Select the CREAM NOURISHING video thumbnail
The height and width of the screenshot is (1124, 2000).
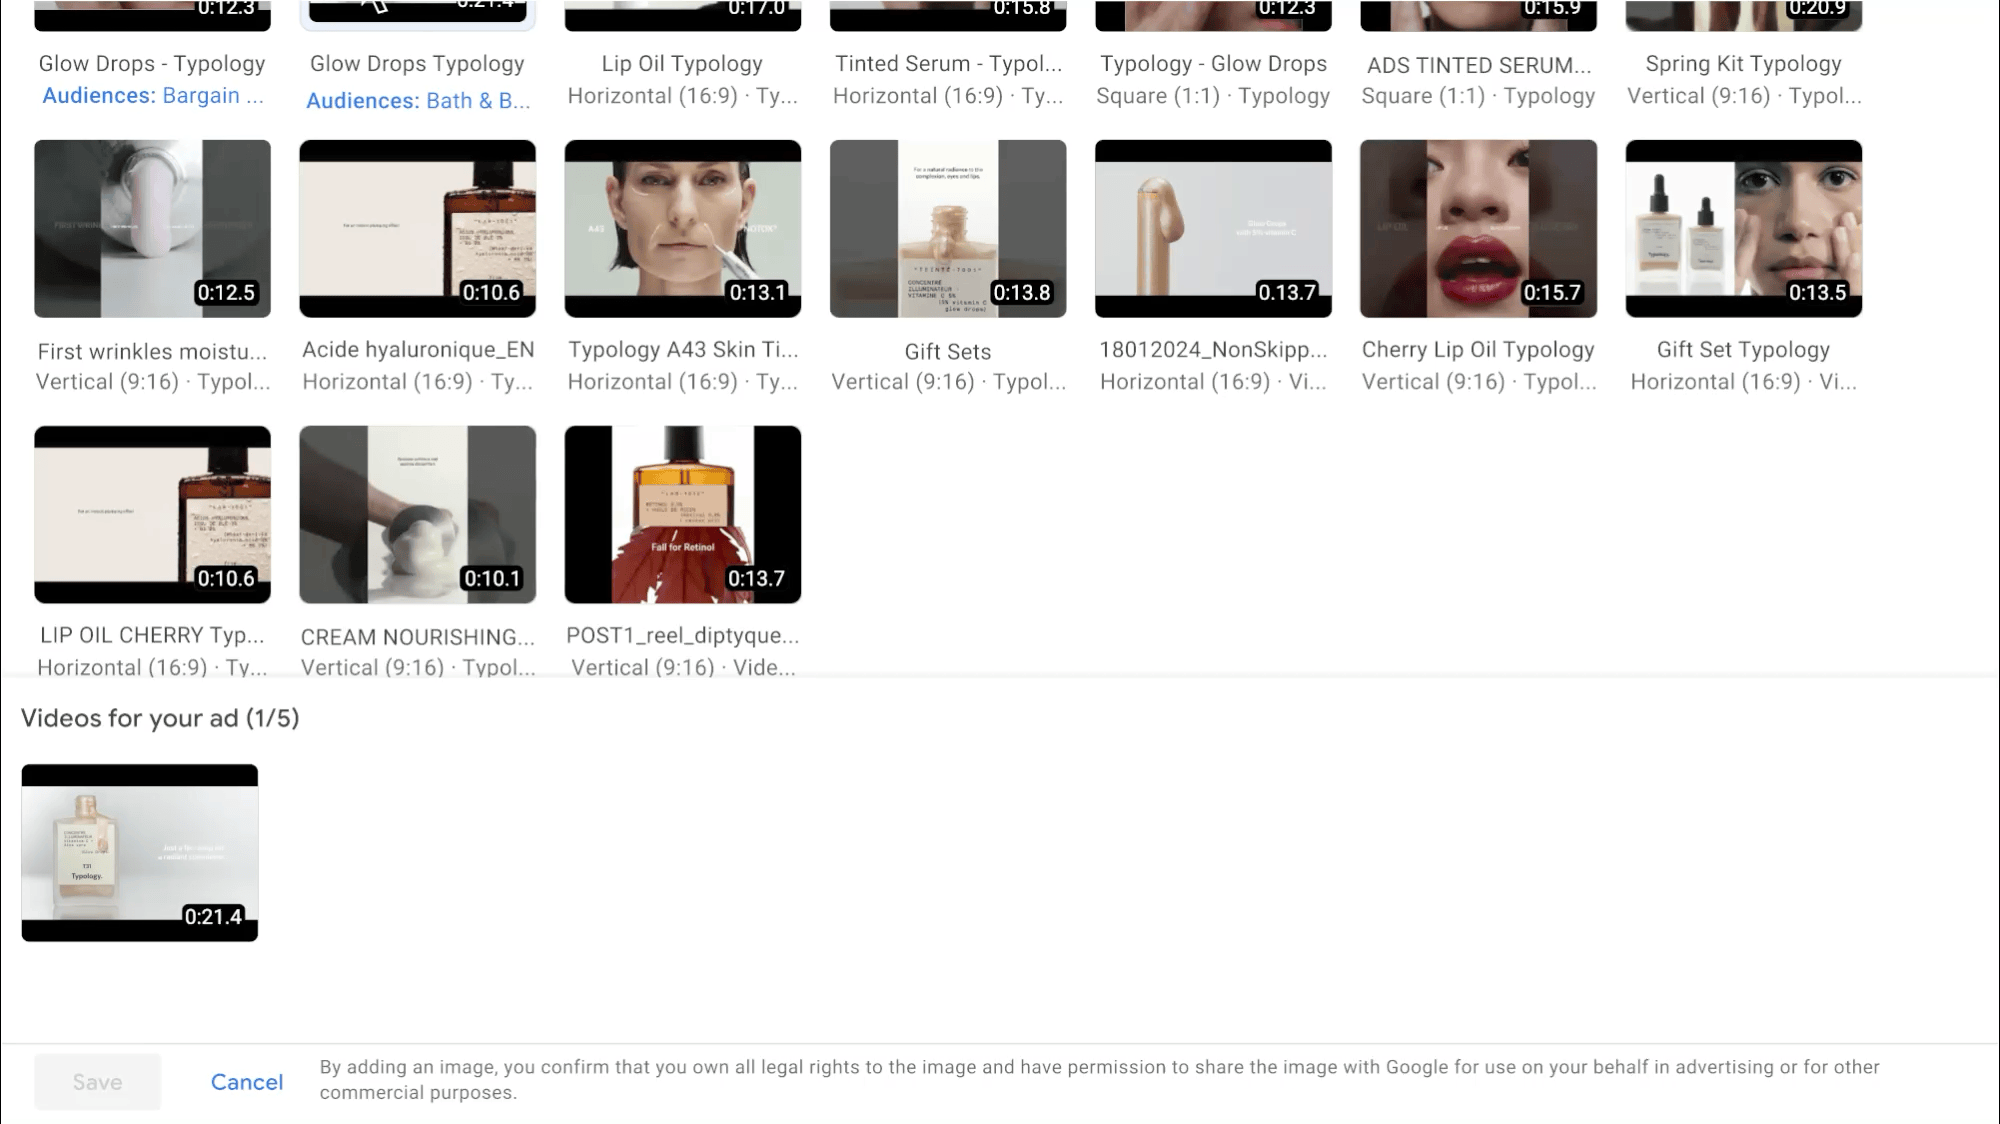click(x=417, y=514)
